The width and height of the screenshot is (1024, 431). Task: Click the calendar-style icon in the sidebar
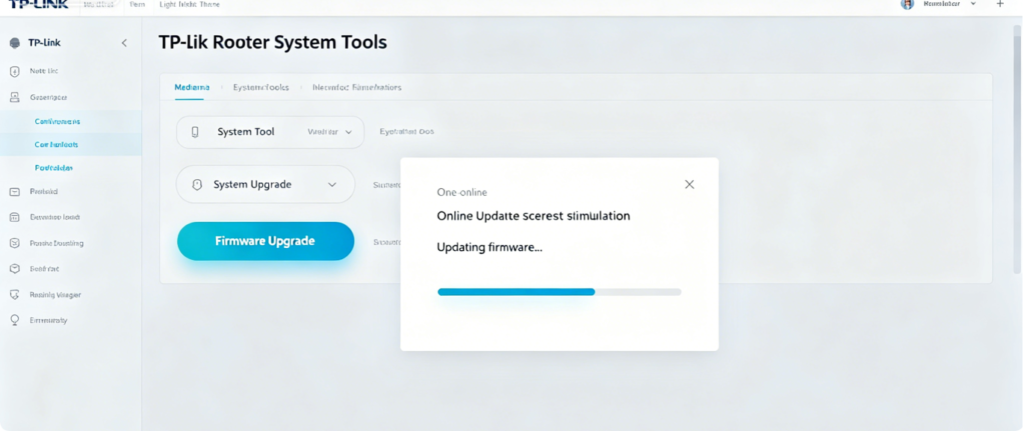point(15,217)
